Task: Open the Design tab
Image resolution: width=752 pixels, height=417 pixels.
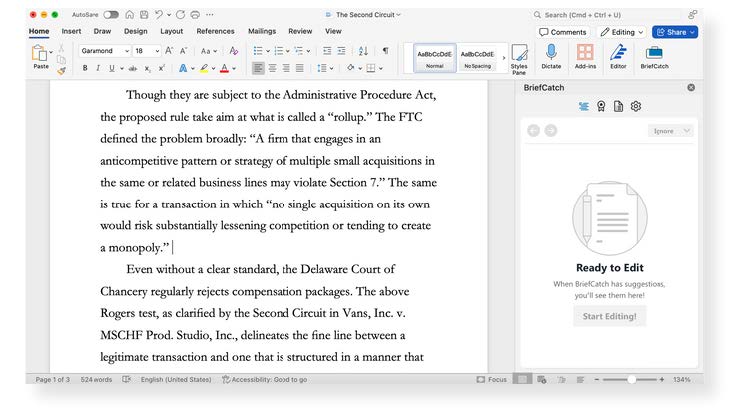Action: coord(136,31)
